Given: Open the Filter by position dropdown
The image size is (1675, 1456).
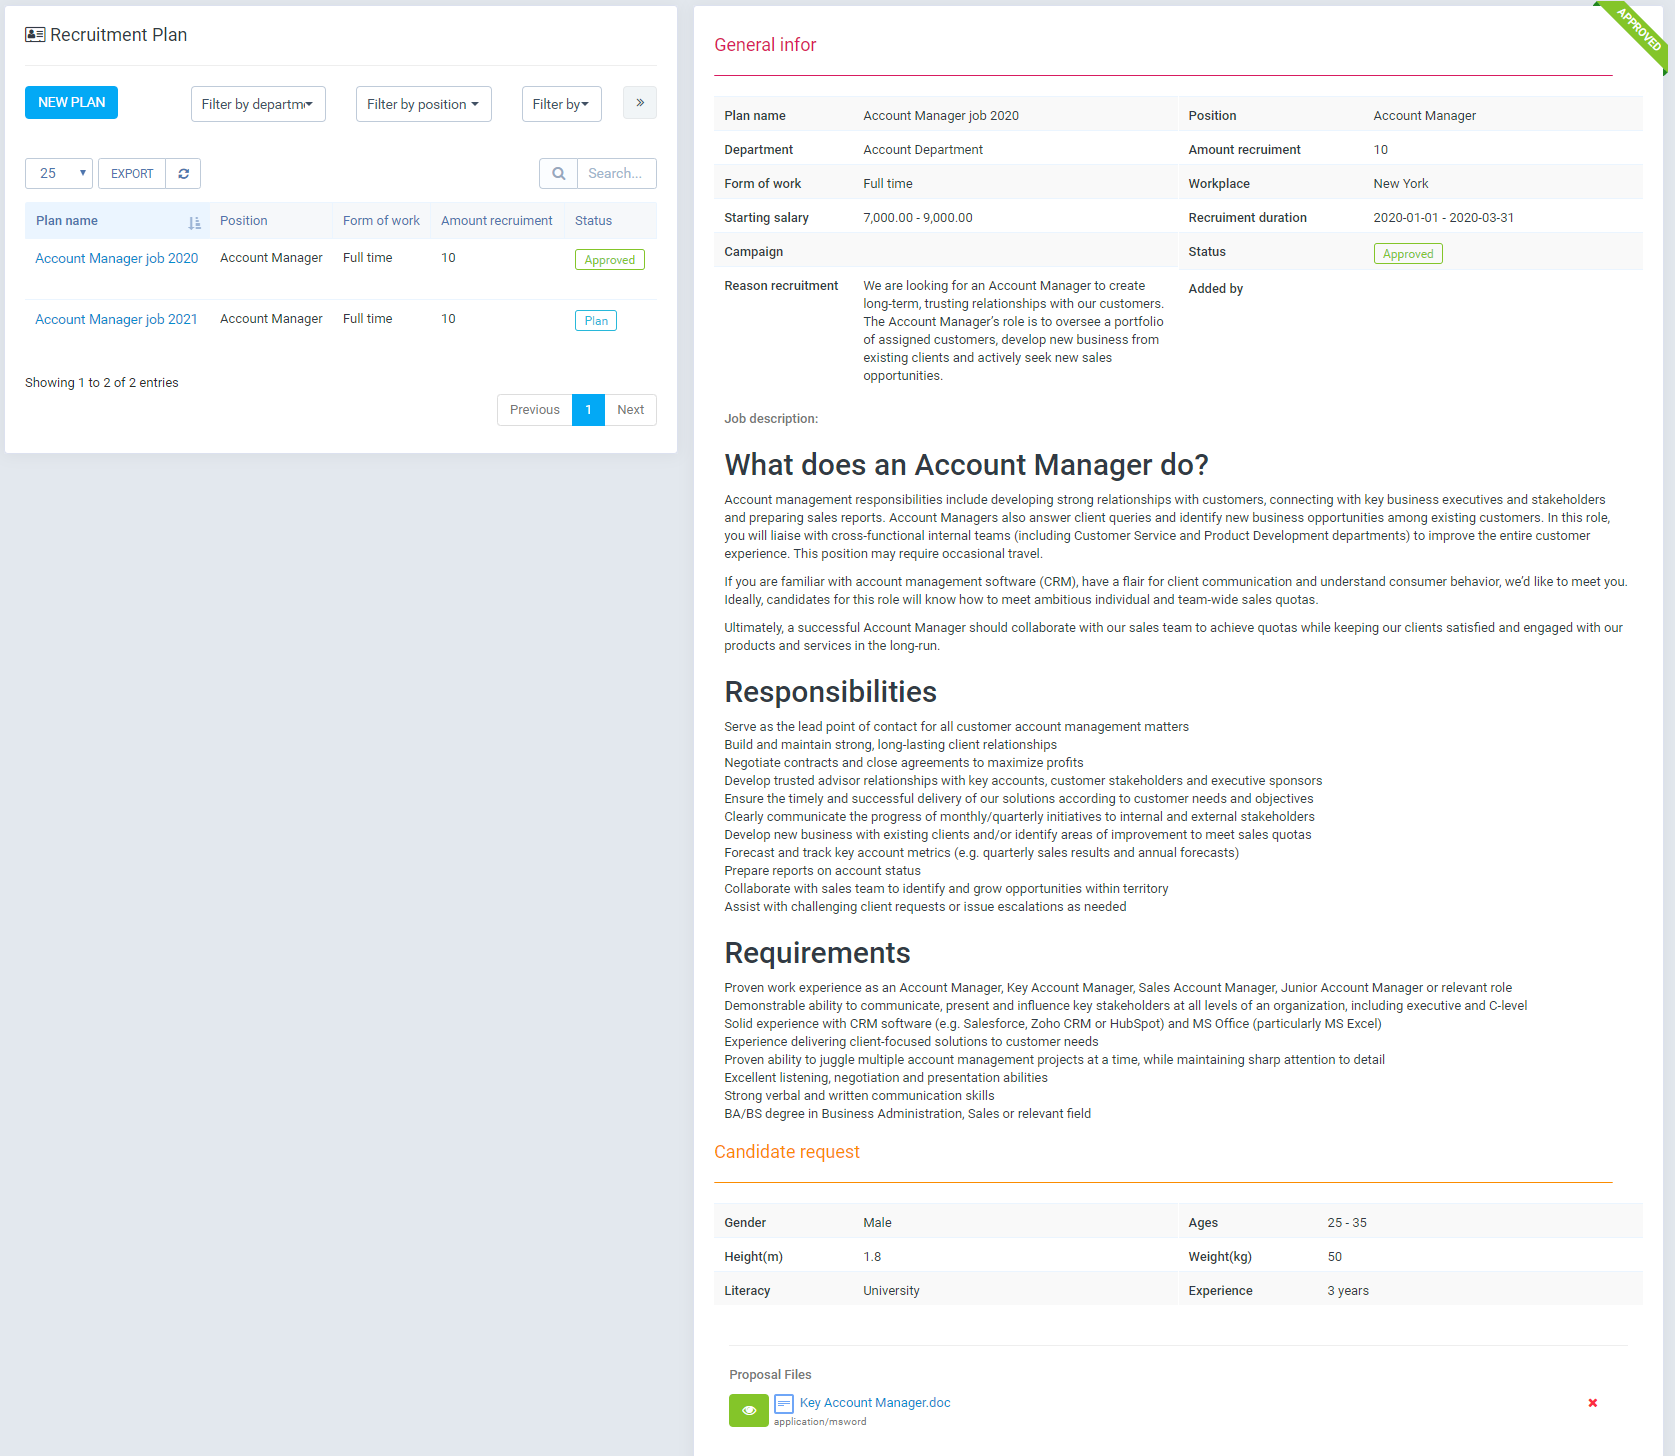Looking at the screenshot, I should pos(423,104).
